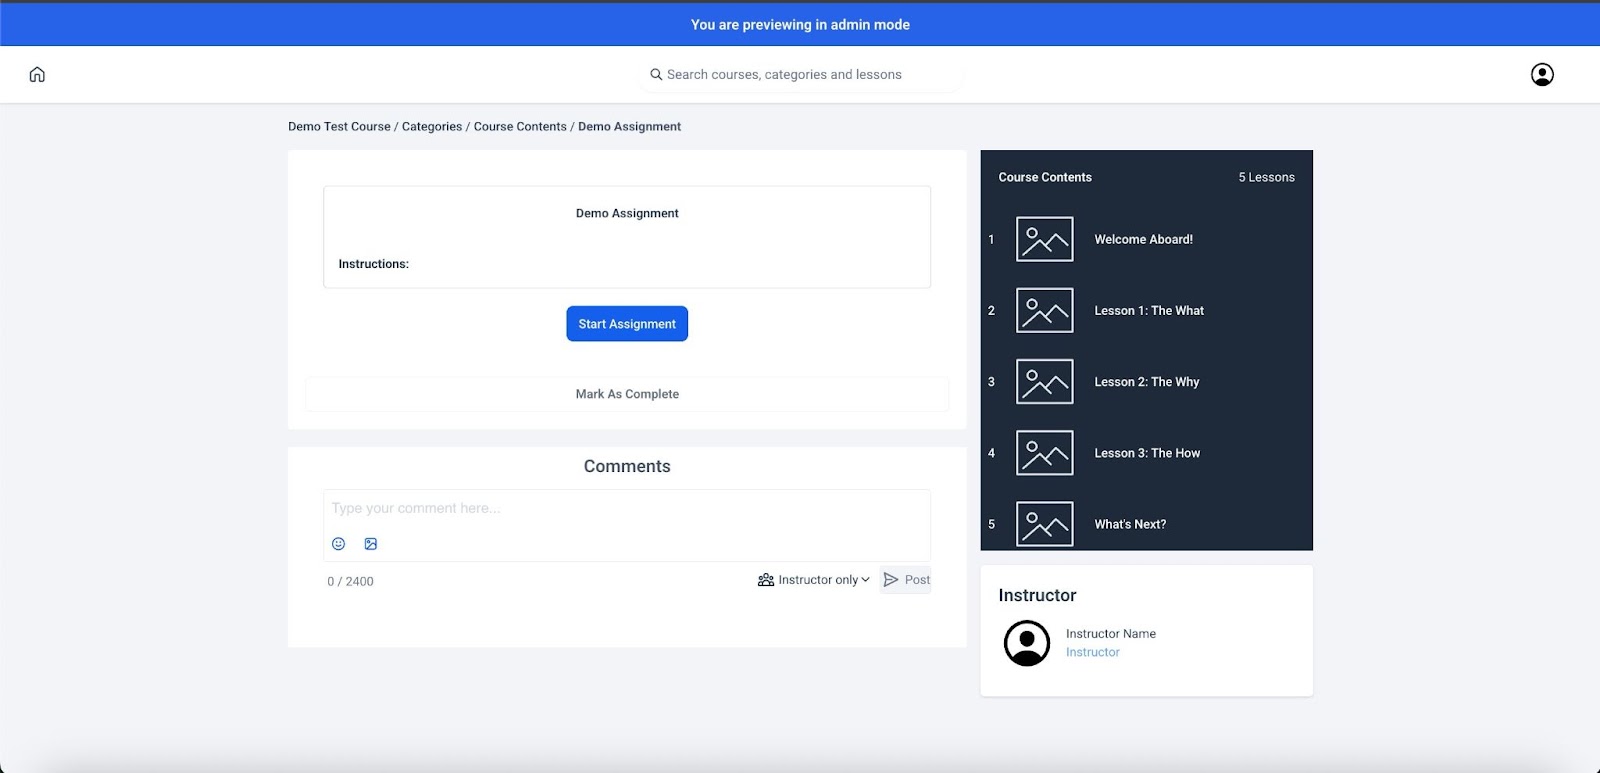Click the attach image icon in comments
Screen dimensions: 1600x773
click(371, 544)
